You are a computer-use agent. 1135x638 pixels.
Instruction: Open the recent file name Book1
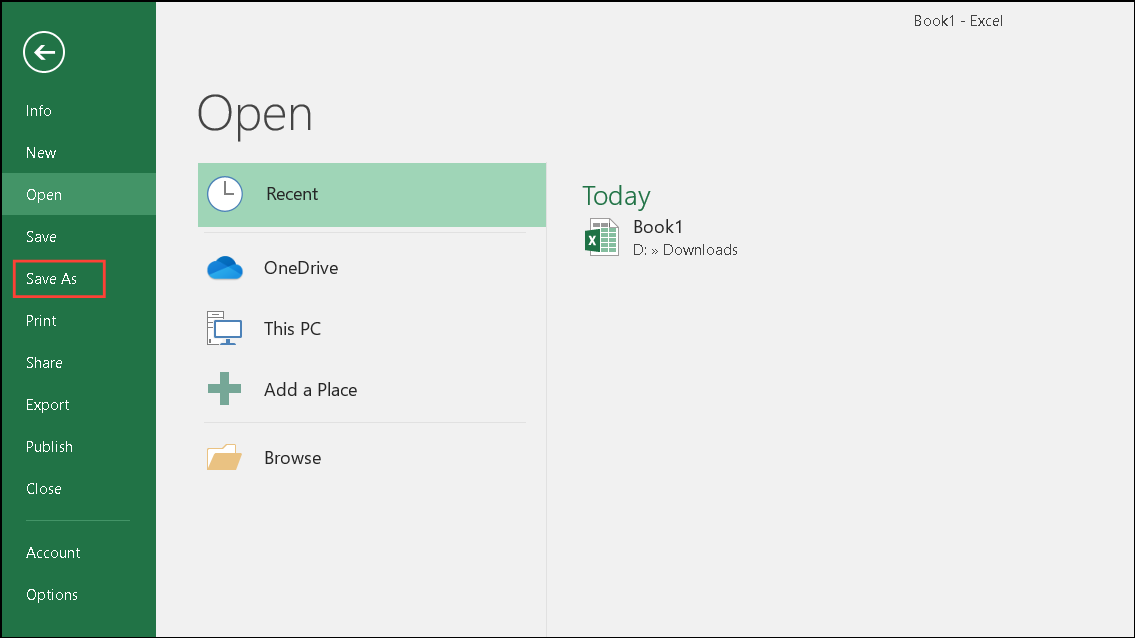pyautogui.click(x=658, y=227)
